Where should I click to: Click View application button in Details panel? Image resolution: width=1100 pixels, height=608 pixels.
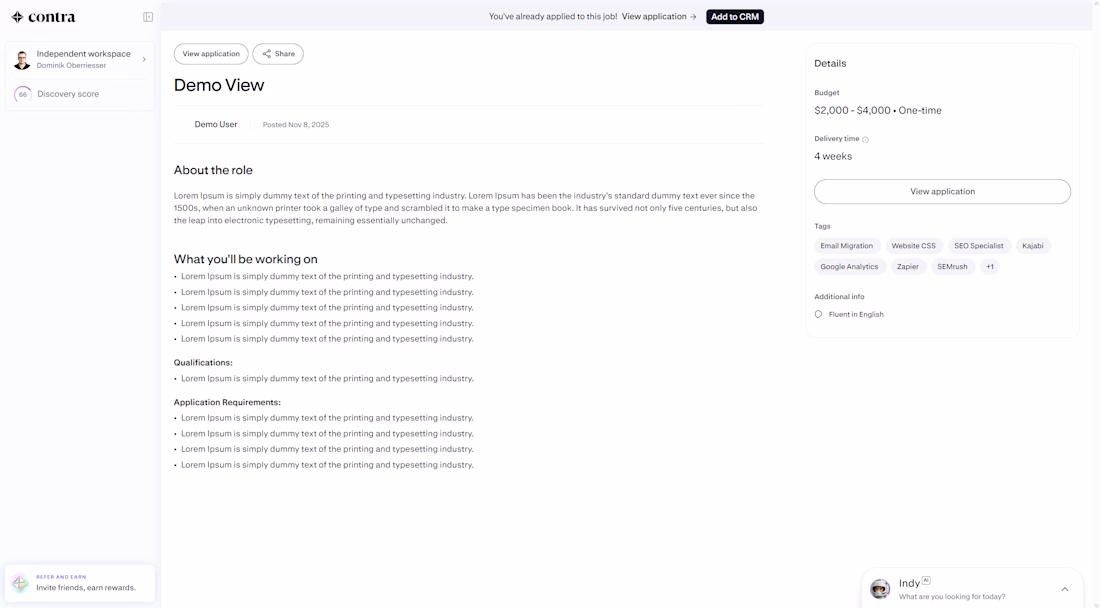pyautogui.click(x=942, y=191)
